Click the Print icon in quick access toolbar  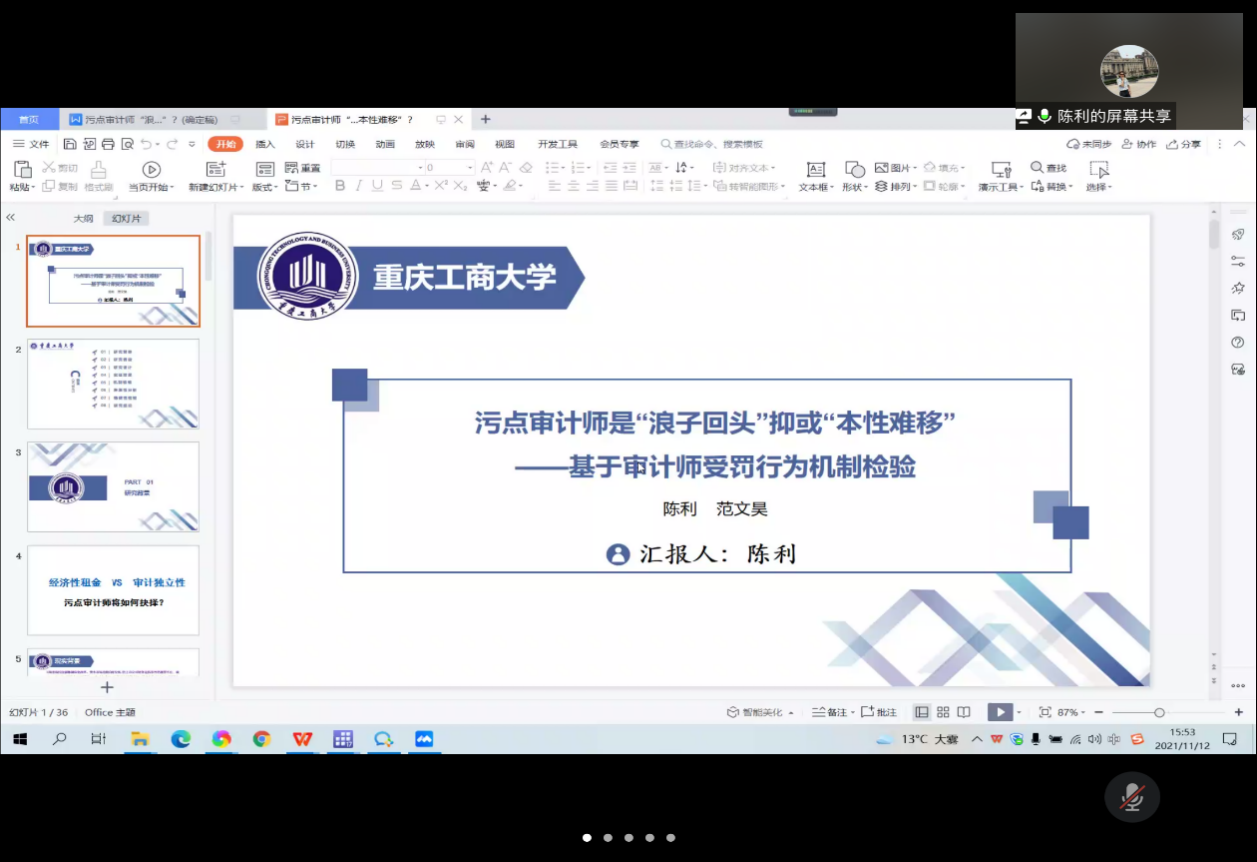(108, 144)
